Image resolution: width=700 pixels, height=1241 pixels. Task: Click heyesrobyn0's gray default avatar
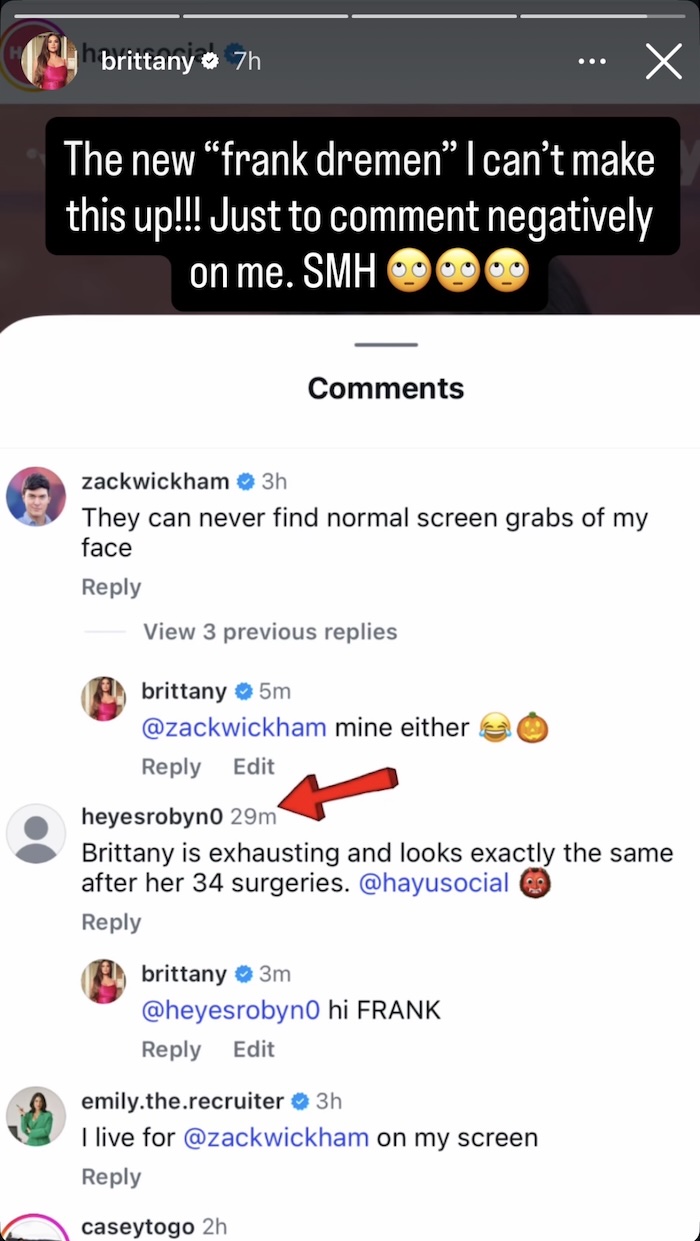pos(36,829)
